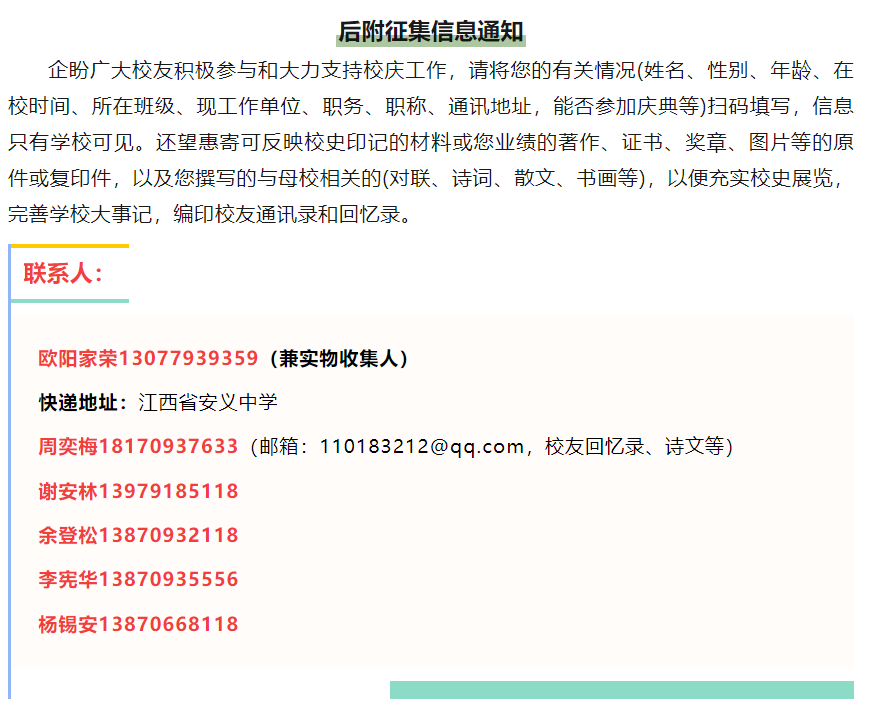Click contact 周奕梅18170937633
This screenshot has width=877, height=708.
click(138, 446)
